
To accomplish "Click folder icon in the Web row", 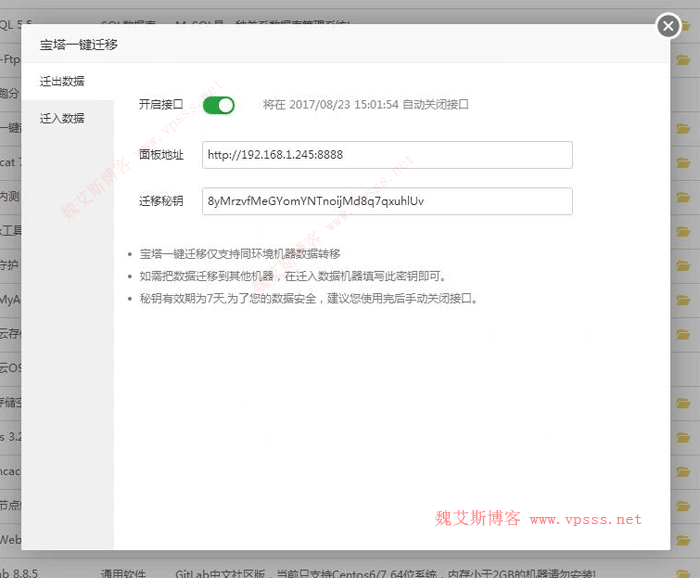I will pyautogui.click(x=684, y=540).
